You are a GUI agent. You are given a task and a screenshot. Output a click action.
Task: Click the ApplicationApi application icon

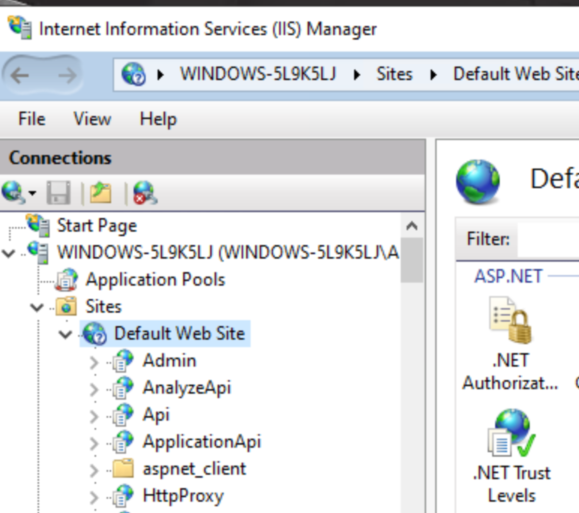123,442
